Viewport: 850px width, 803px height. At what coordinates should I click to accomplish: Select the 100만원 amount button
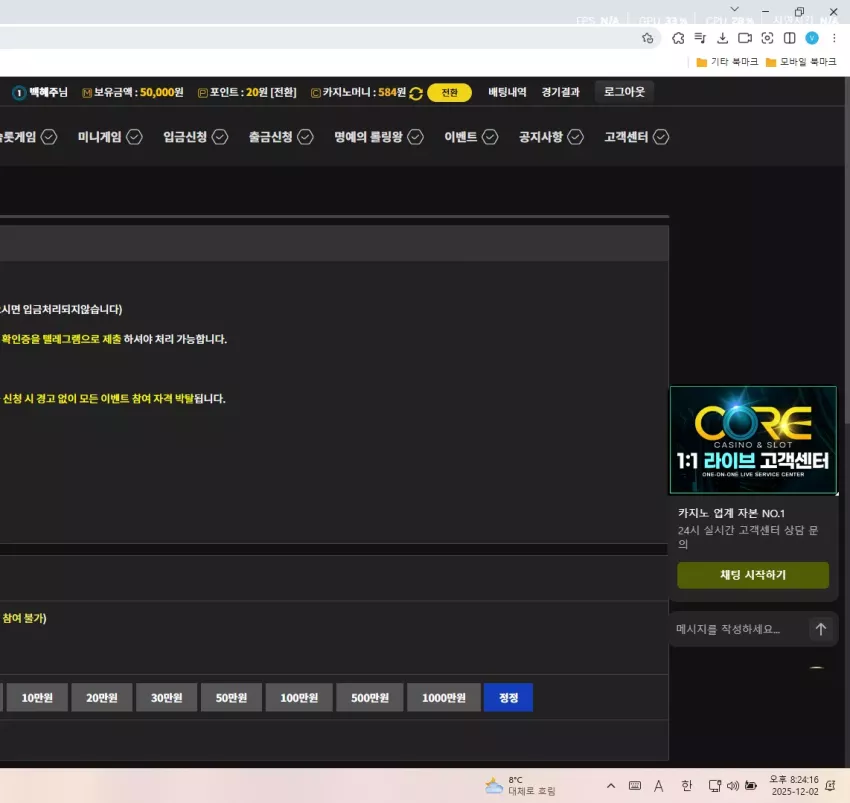[299, 697]
